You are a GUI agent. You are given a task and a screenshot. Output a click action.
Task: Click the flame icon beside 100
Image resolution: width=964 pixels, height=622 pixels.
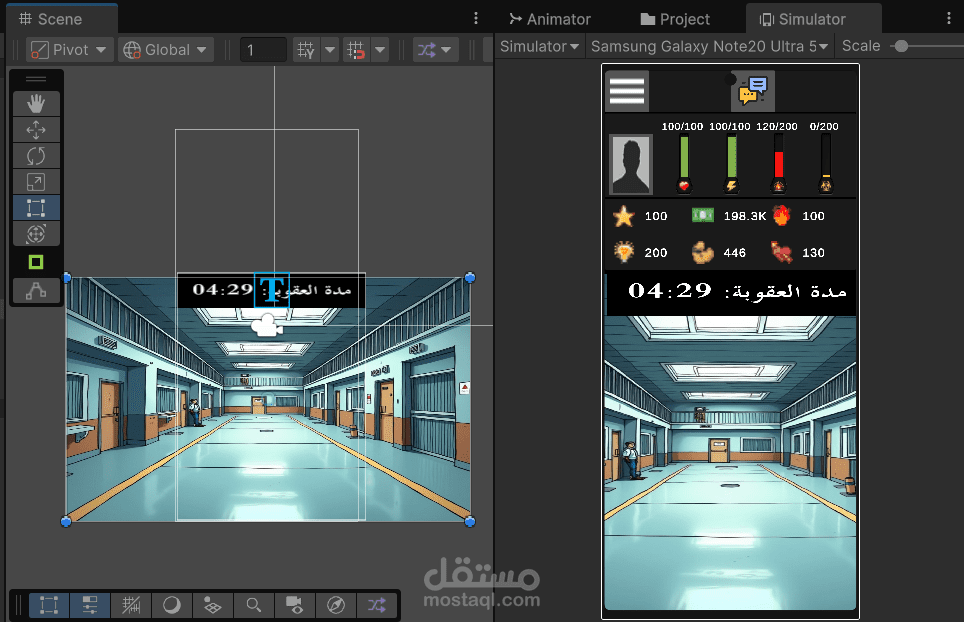click(x=781, y=215)
